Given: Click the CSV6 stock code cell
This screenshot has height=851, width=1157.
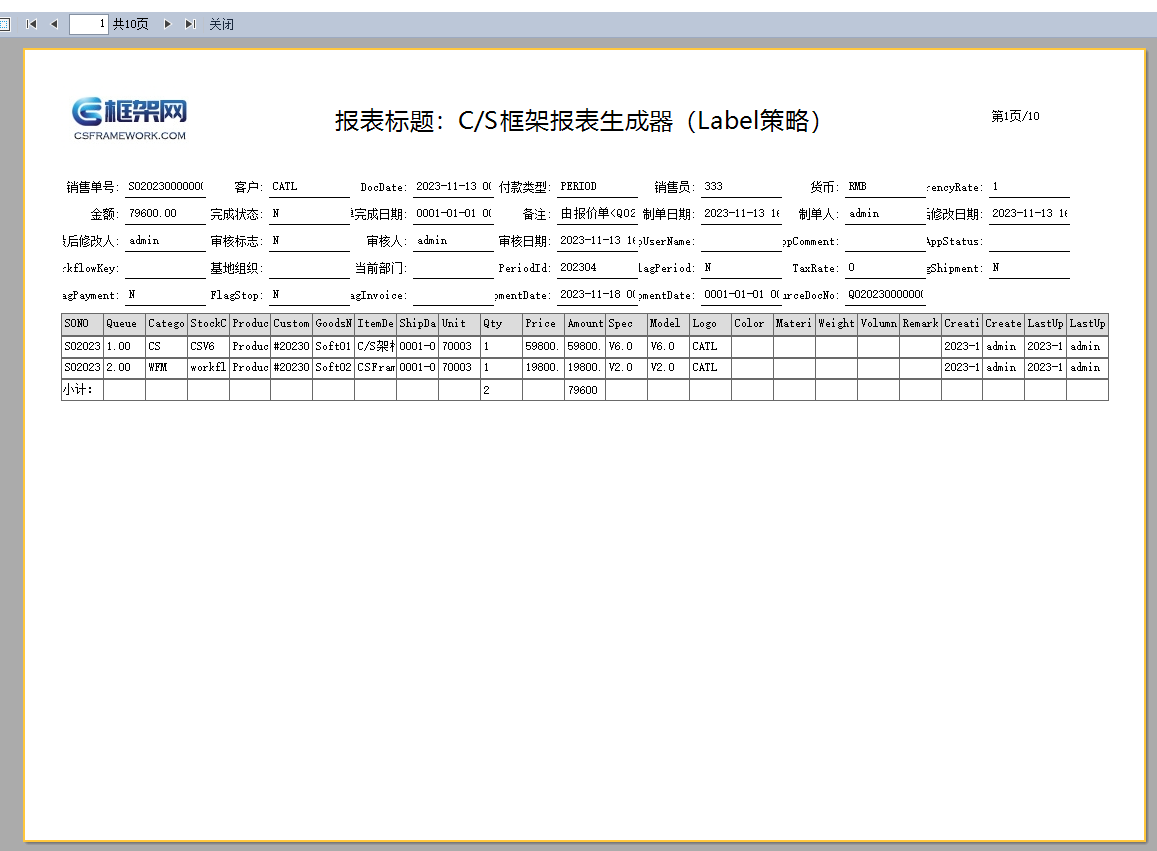Looking at the screenshot, I should [208, 346].
